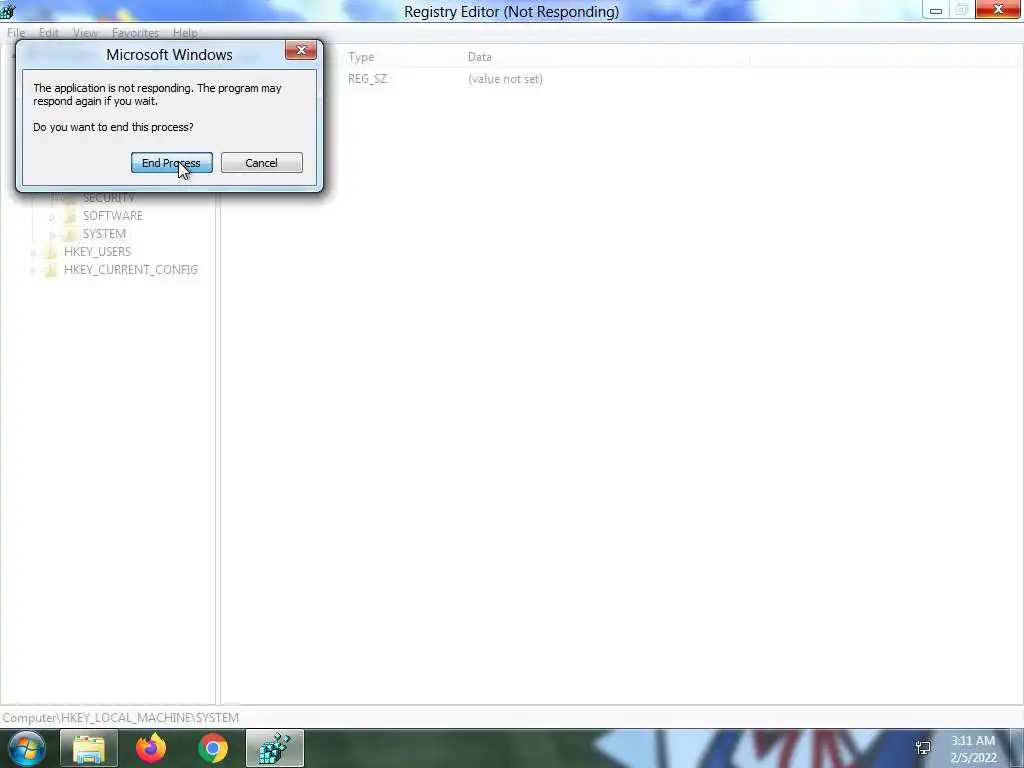Screen dimensions: 1024x768
Task: Expand the HKEY_USERS arrow
Action: (x=33, y=252)
